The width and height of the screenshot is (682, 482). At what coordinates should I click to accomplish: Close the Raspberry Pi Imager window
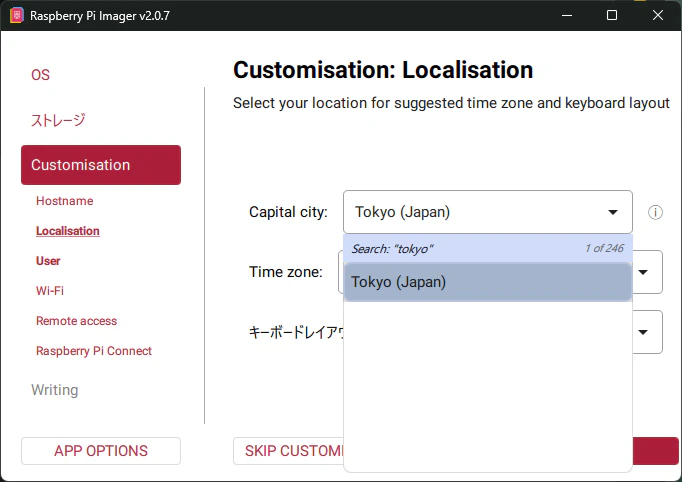(x=658, y=15)
